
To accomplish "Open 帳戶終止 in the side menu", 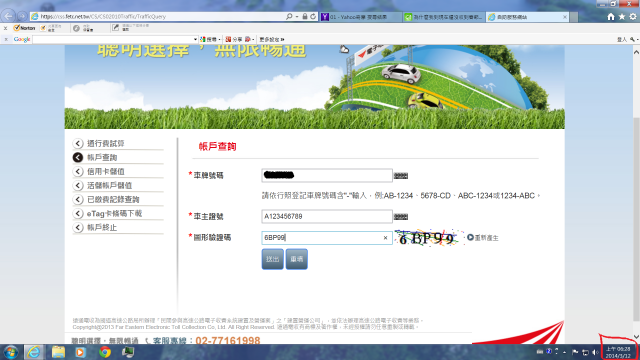I will click(102, 227).
